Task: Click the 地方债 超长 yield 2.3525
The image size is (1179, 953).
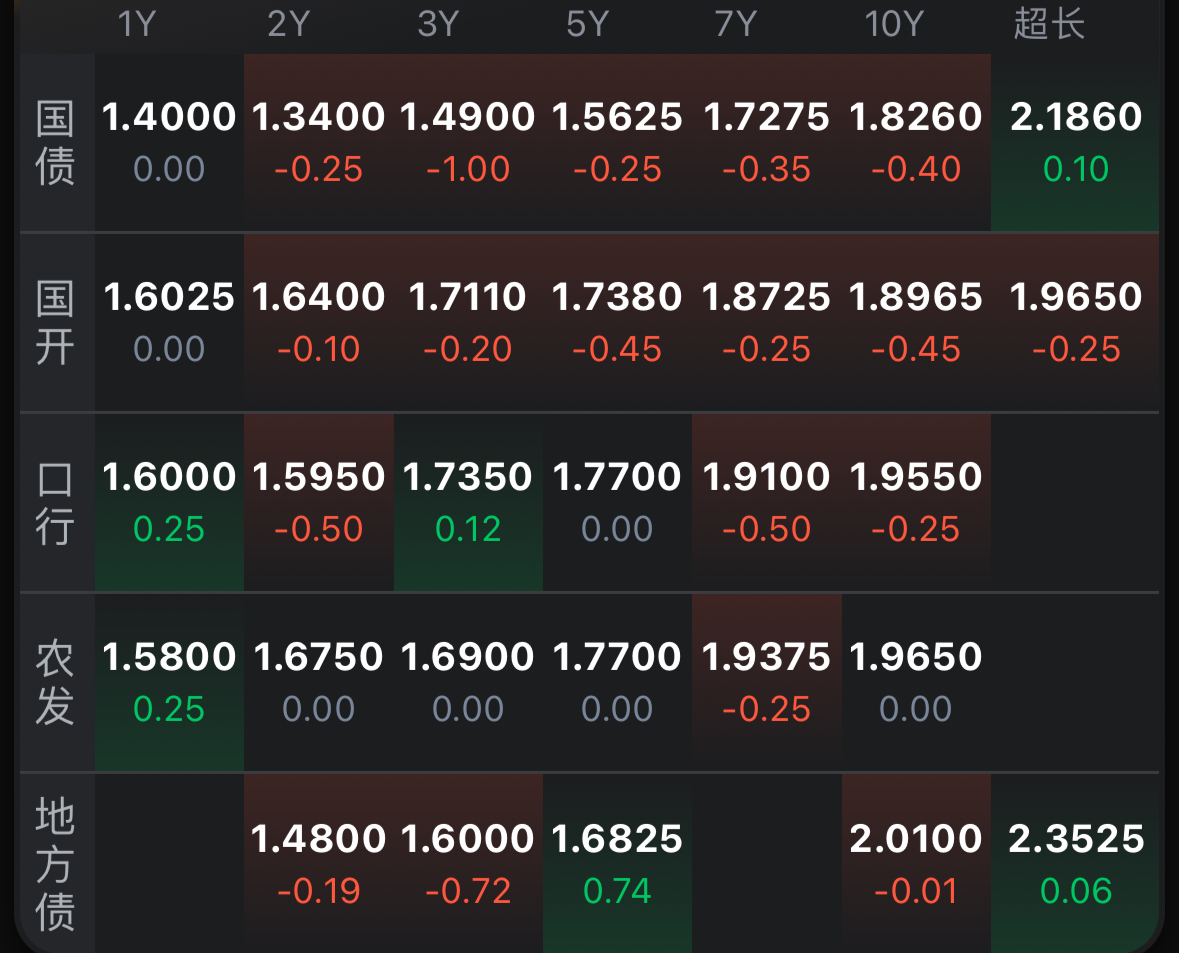Action: click(1075, 862)
